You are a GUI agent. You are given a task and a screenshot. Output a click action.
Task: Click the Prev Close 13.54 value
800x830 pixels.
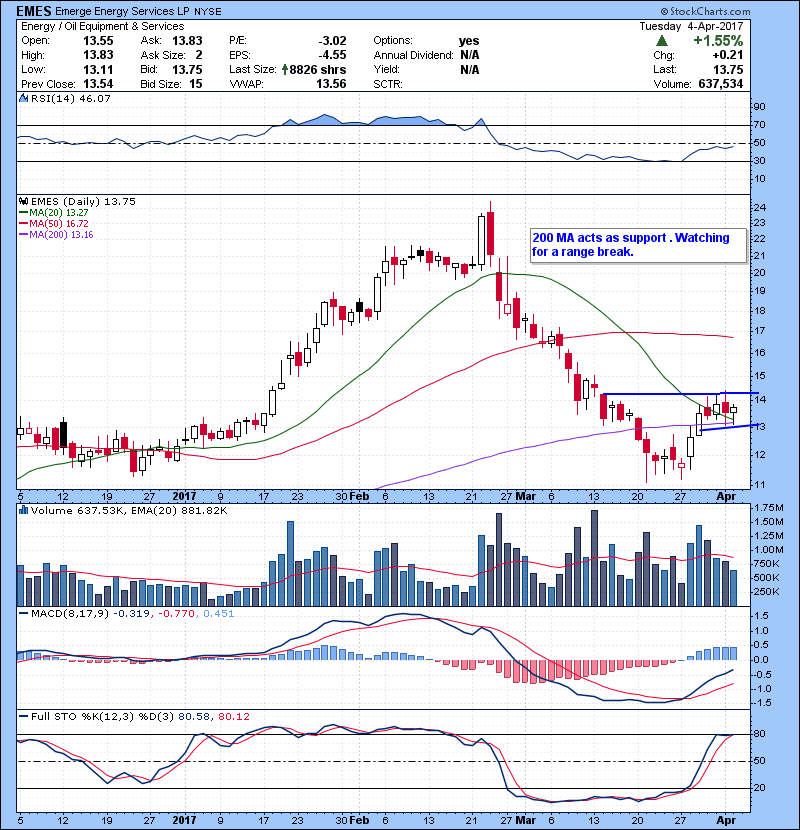tap(98, 84)
